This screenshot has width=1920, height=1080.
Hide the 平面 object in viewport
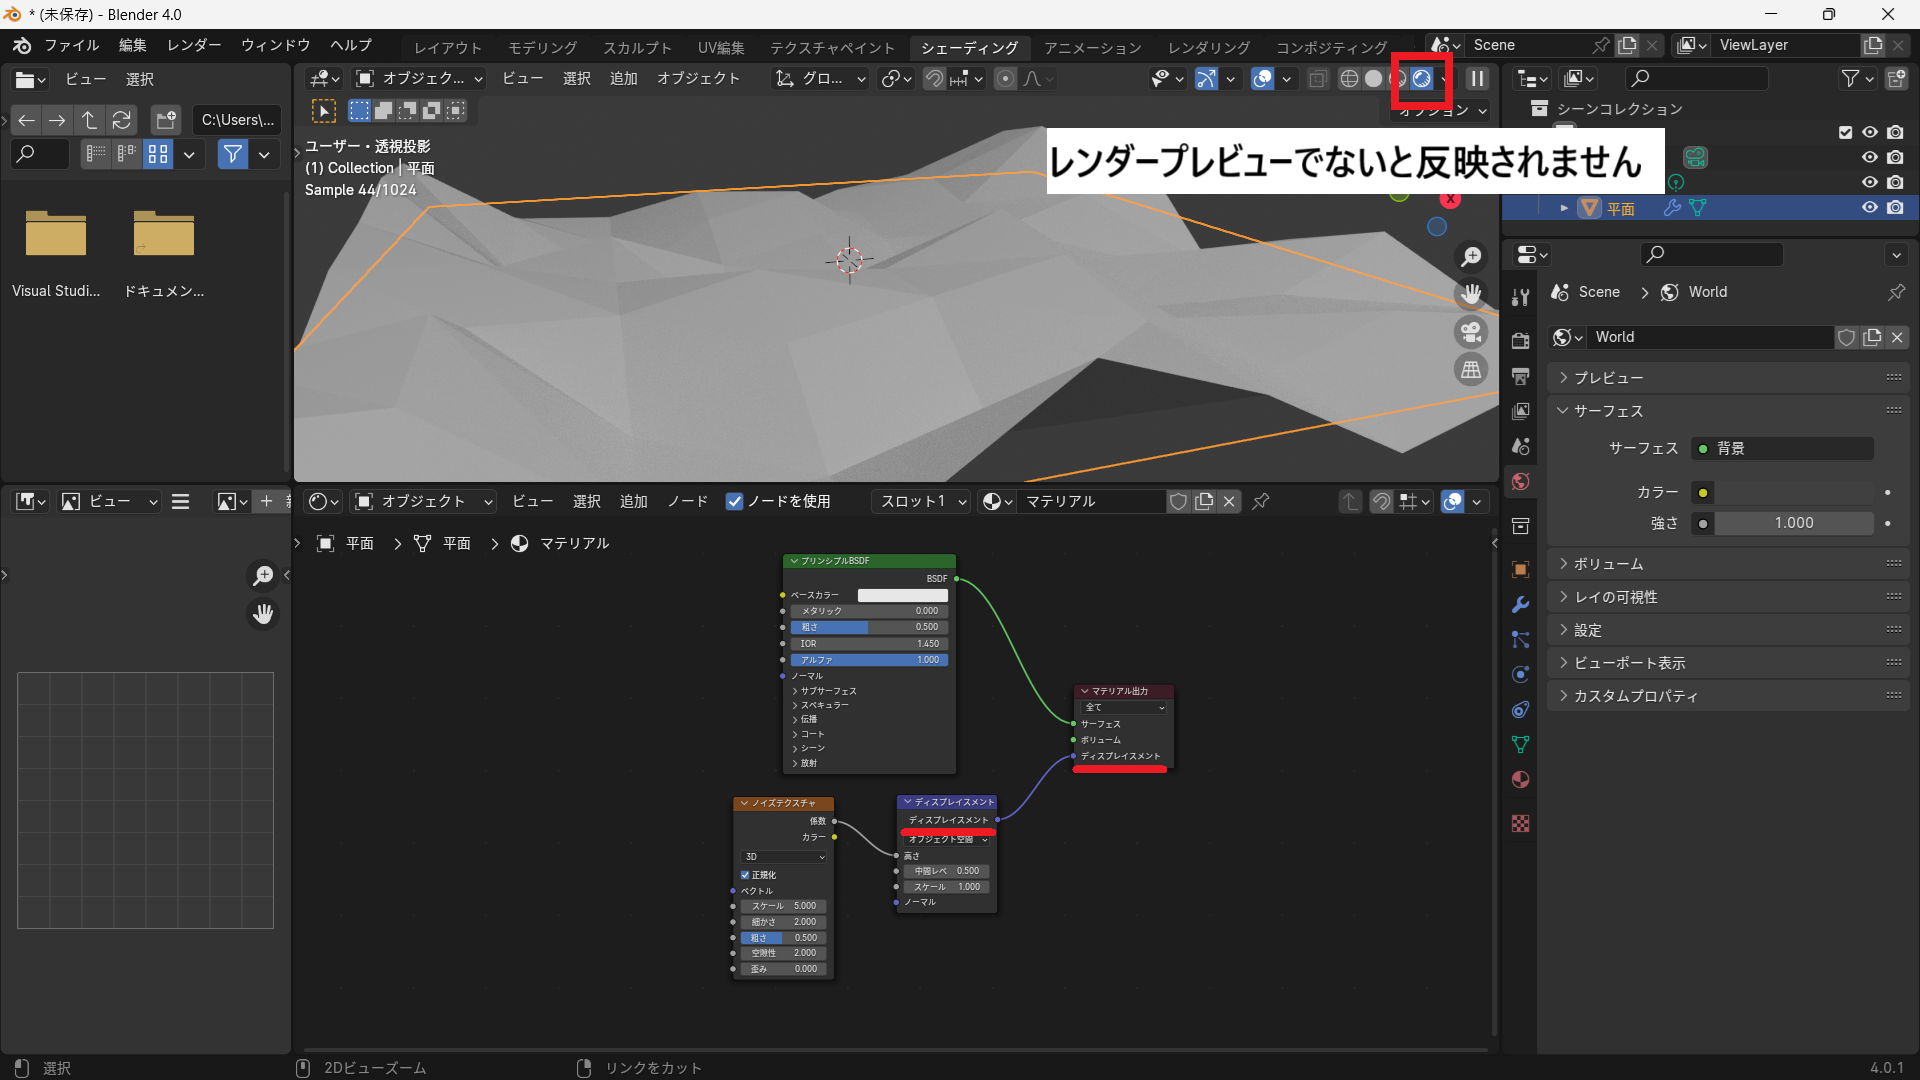tap(1869, 208)
